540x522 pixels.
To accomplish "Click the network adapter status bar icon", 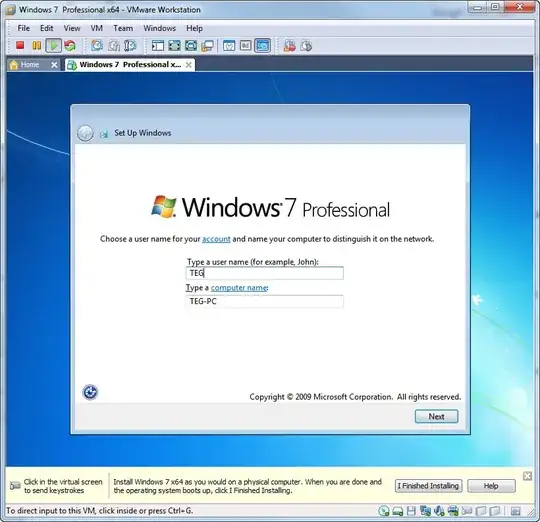I will point(425,511).
